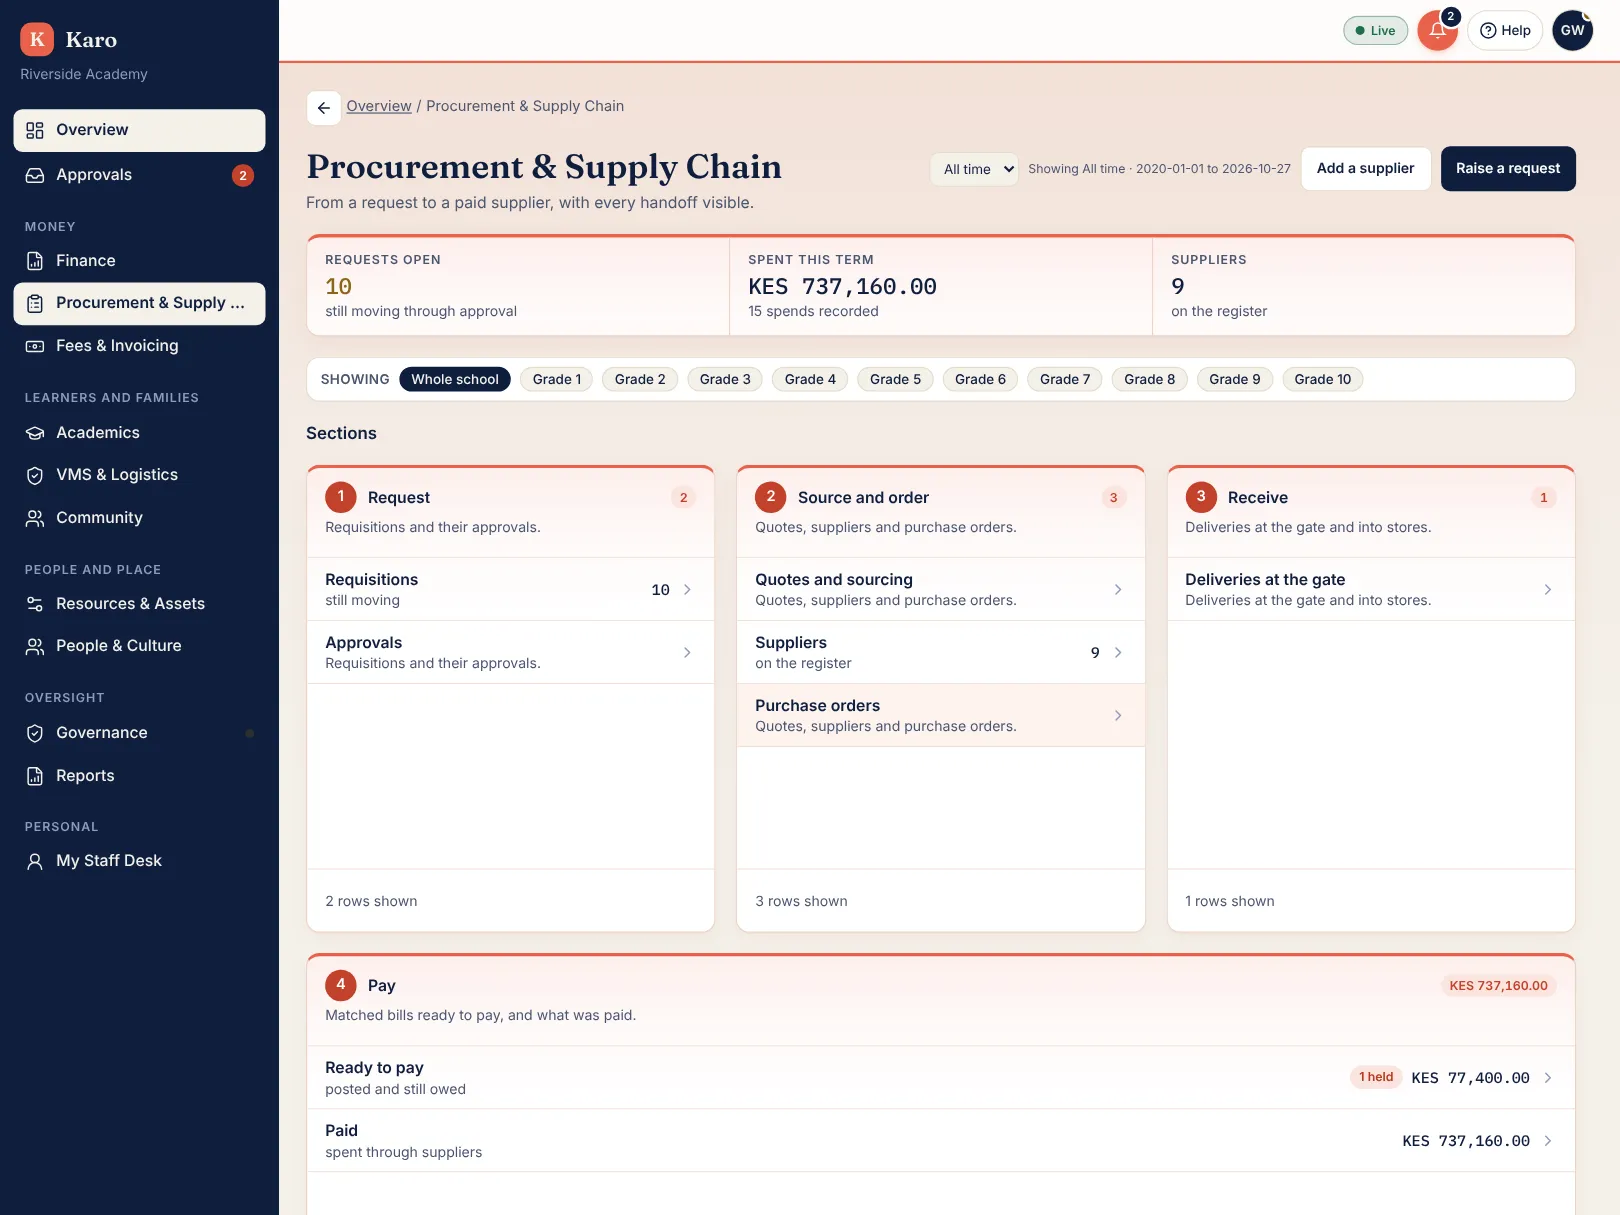1620x1215 pixels.
Task: Open notifications bell icon
Action: click(1437, 30)
